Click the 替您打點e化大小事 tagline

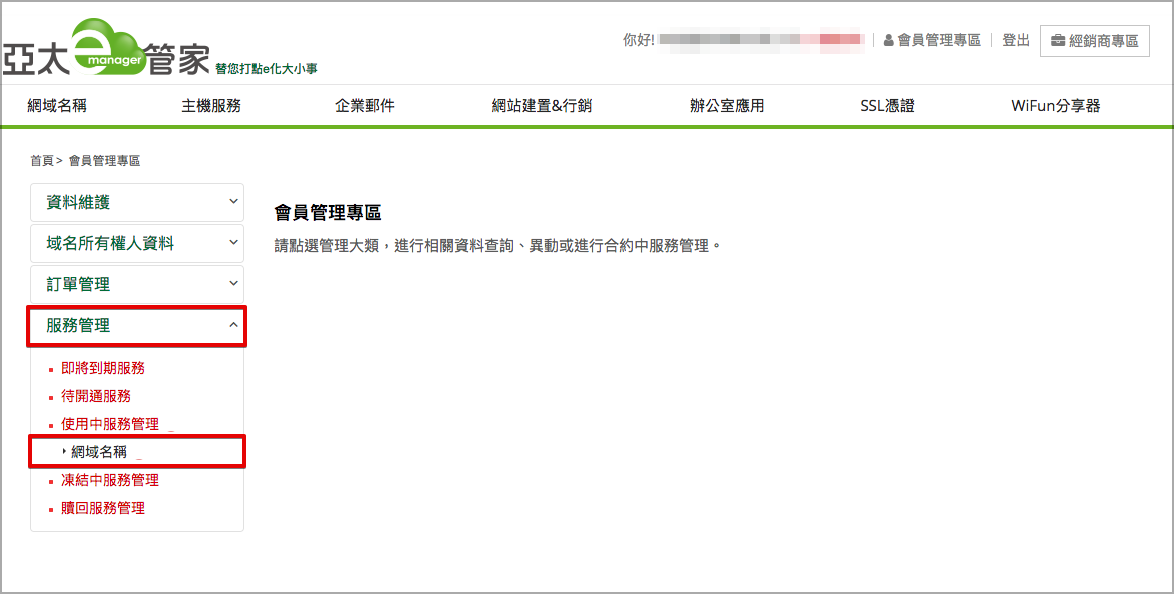pos(267,68)
